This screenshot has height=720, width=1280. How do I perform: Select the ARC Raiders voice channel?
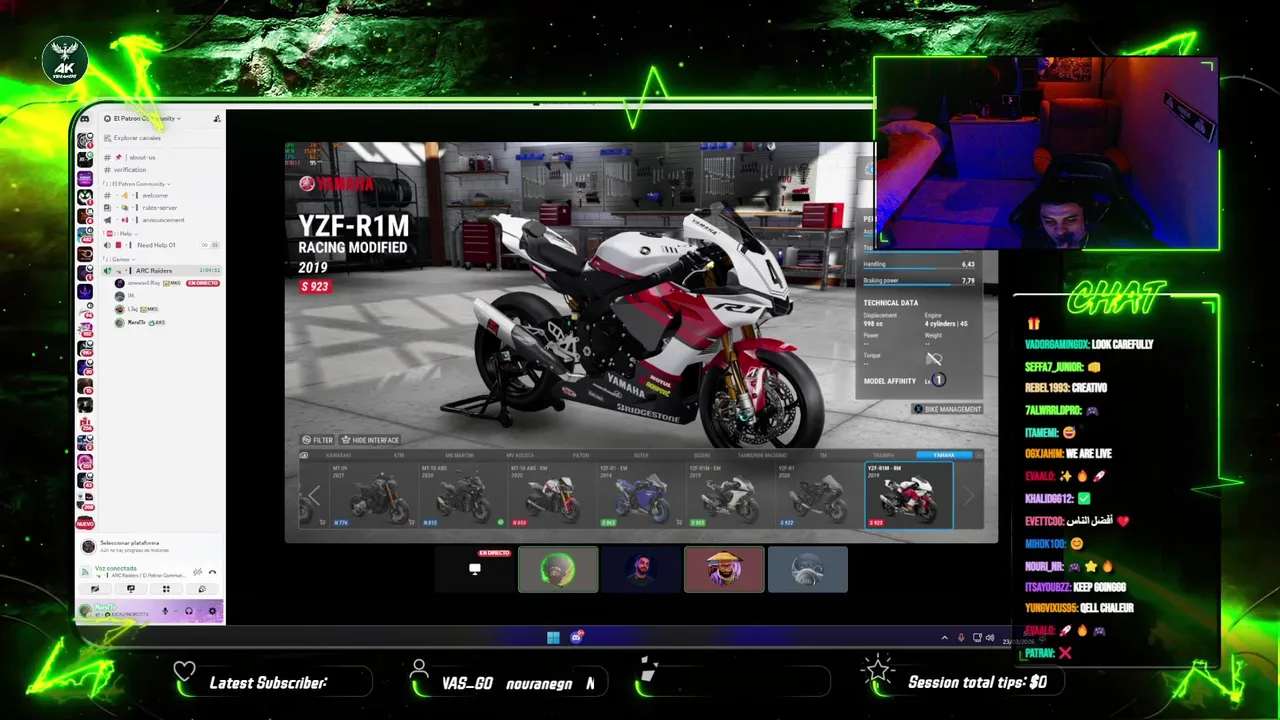[161, 270]
